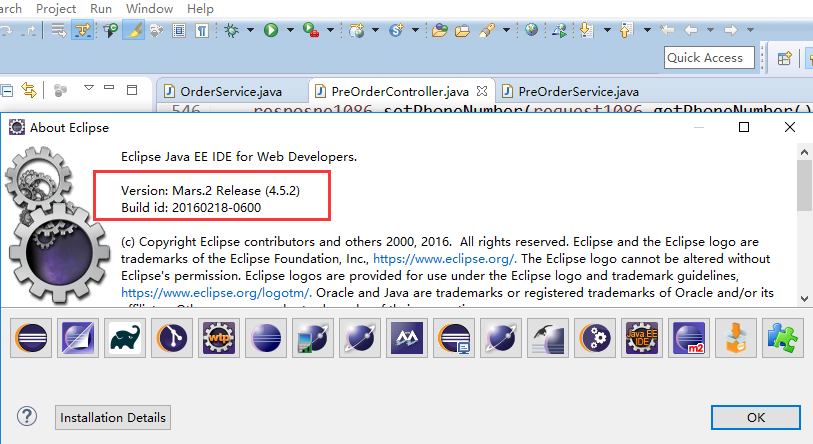
Task: Click the Run Last Tool icon with red toolbox
Action: (311, 31)
